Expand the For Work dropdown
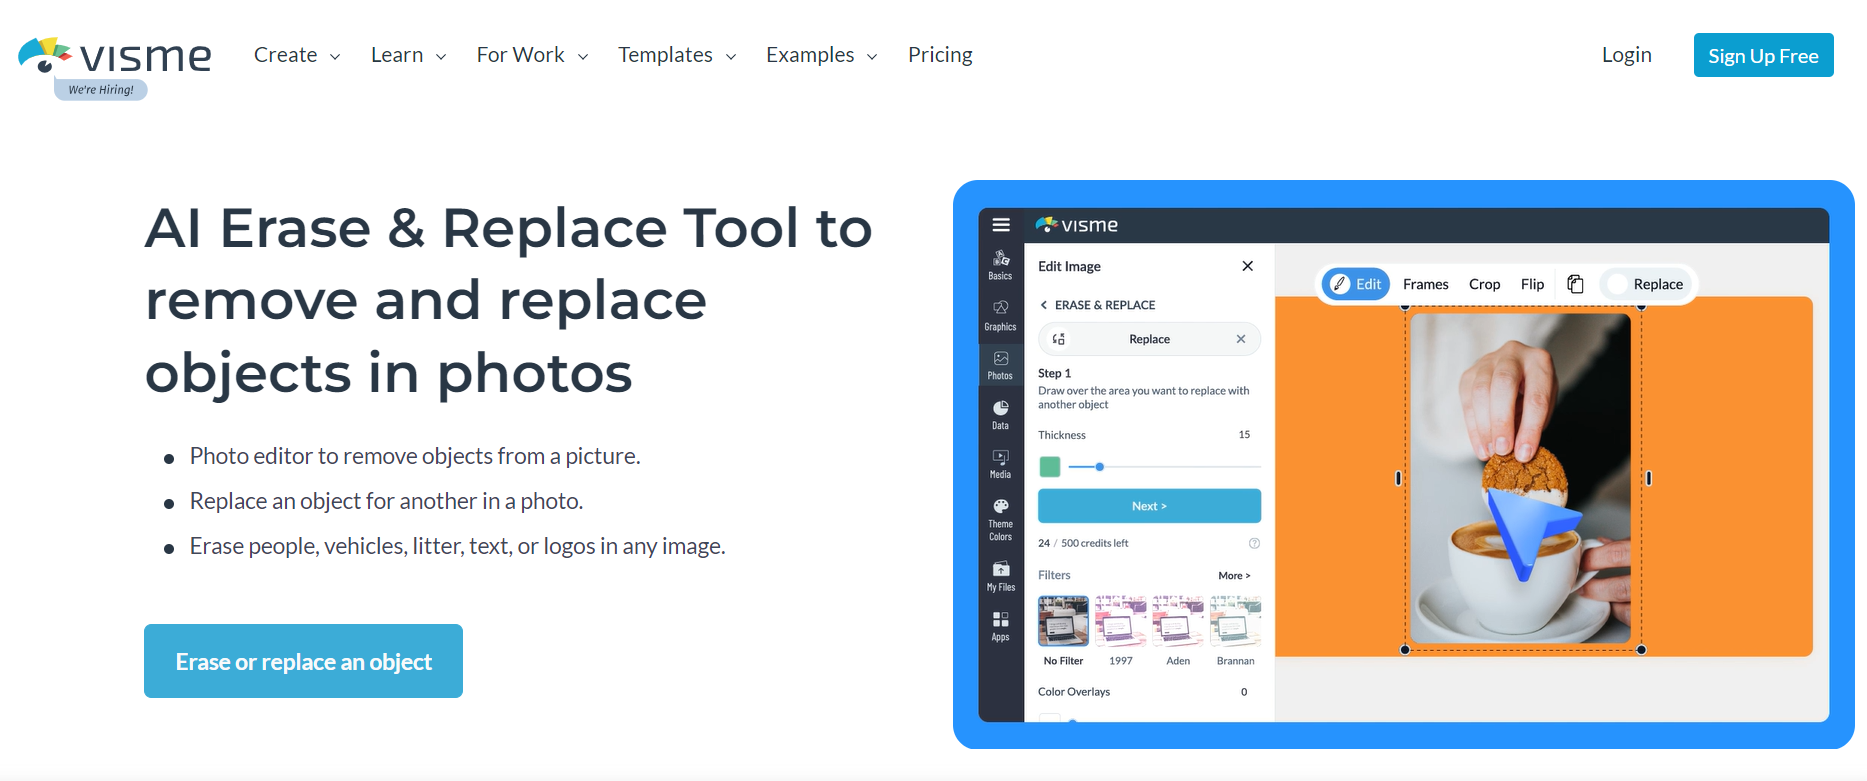The height and width of the screenshot is (781, 1867). [531, 55]
